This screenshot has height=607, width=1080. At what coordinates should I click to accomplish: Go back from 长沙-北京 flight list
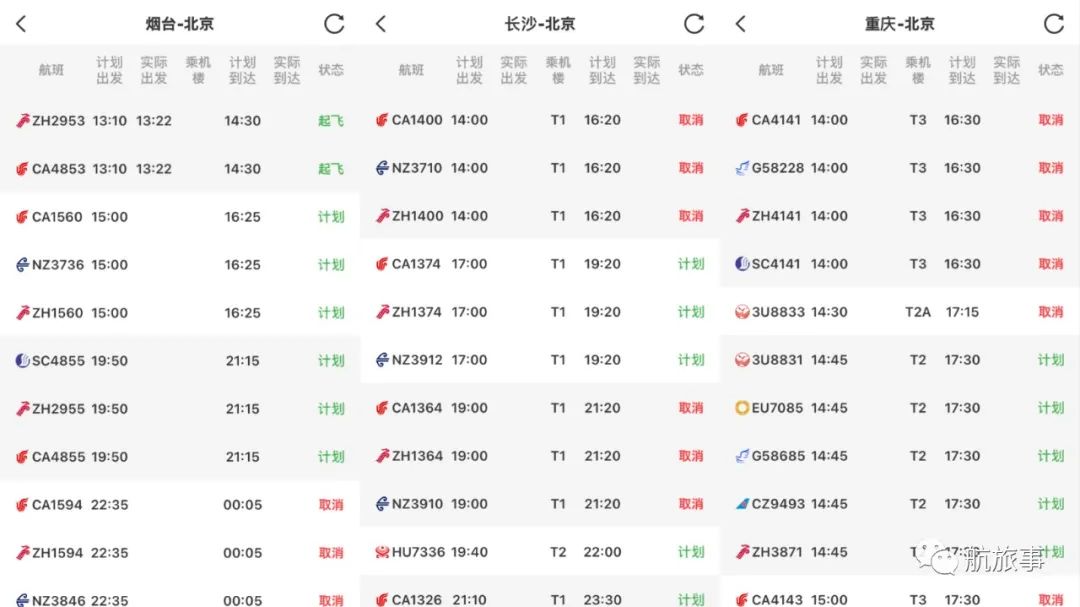[x=381, y=24]
